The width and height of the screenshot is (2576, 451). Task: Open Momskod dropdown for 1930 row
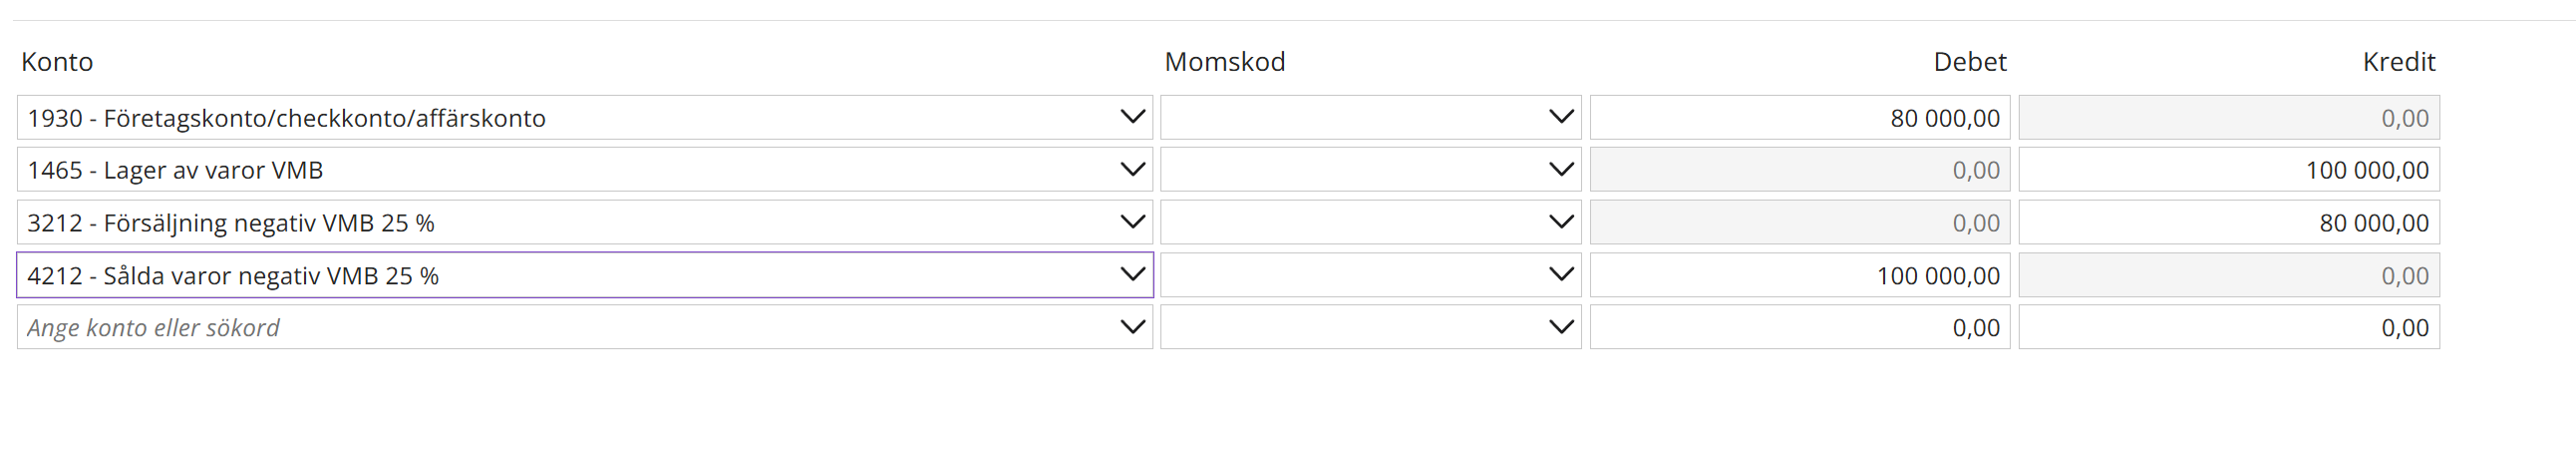[x=1560, y=117]
